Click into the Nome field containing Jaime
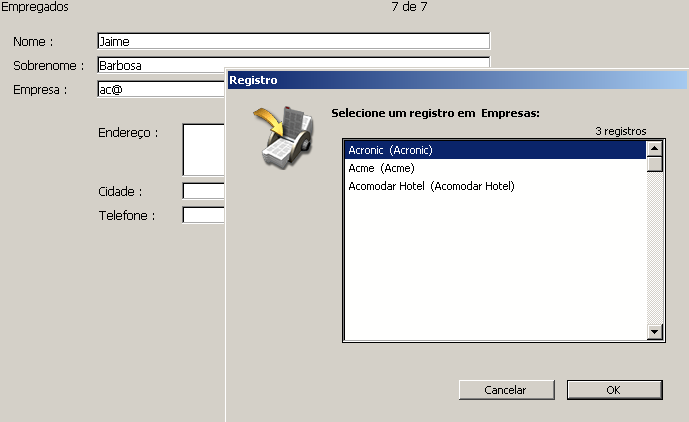689x422 pixels. point(293,41)
